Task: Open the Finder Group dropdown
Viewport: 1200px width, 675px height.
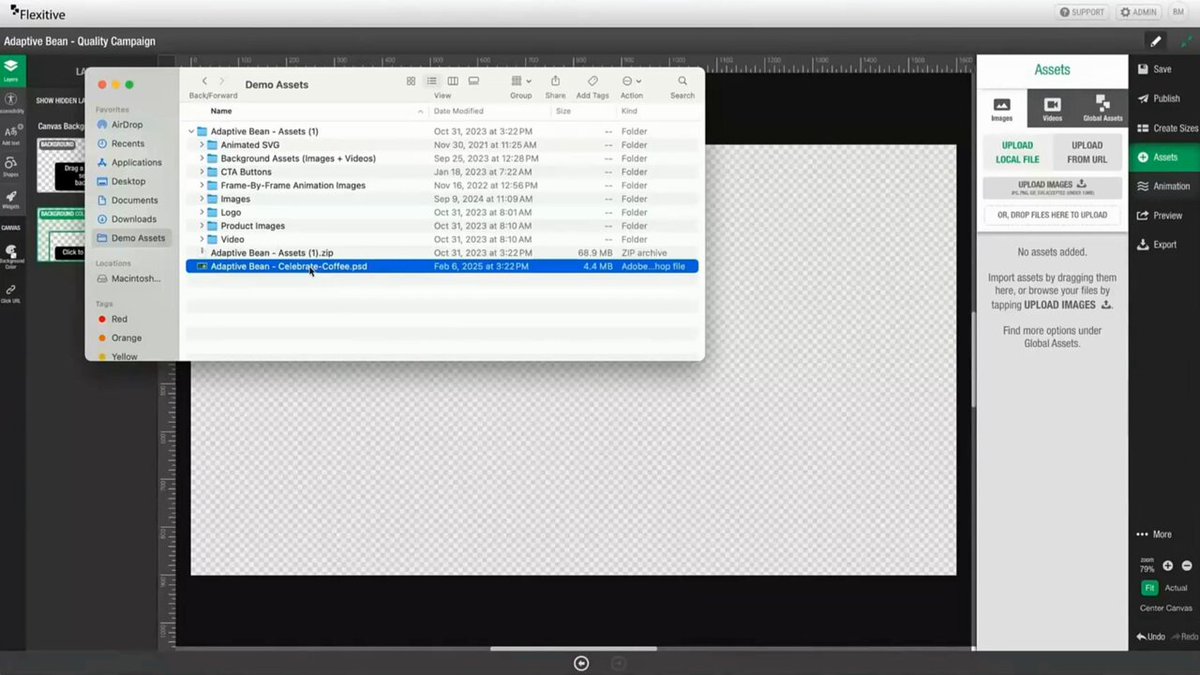Action: pos(521,81)
